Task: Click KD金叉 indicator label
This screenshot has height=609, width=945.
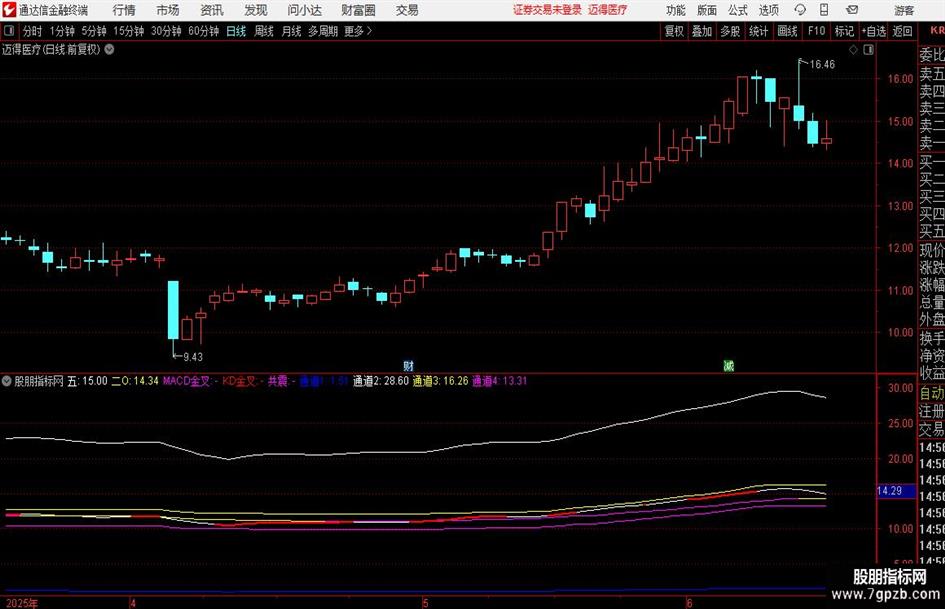Action: [x=239, y=381]
